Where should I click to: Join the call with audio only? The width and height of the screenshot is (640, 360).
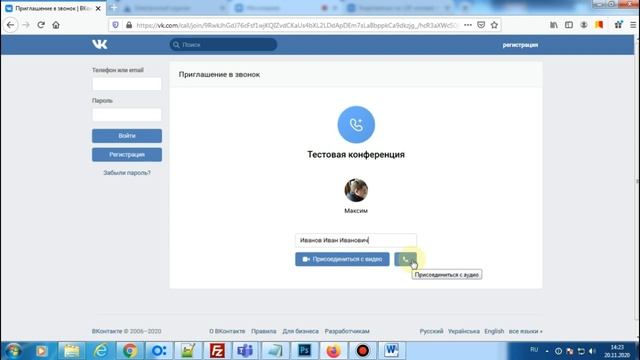tap(405, 259)
